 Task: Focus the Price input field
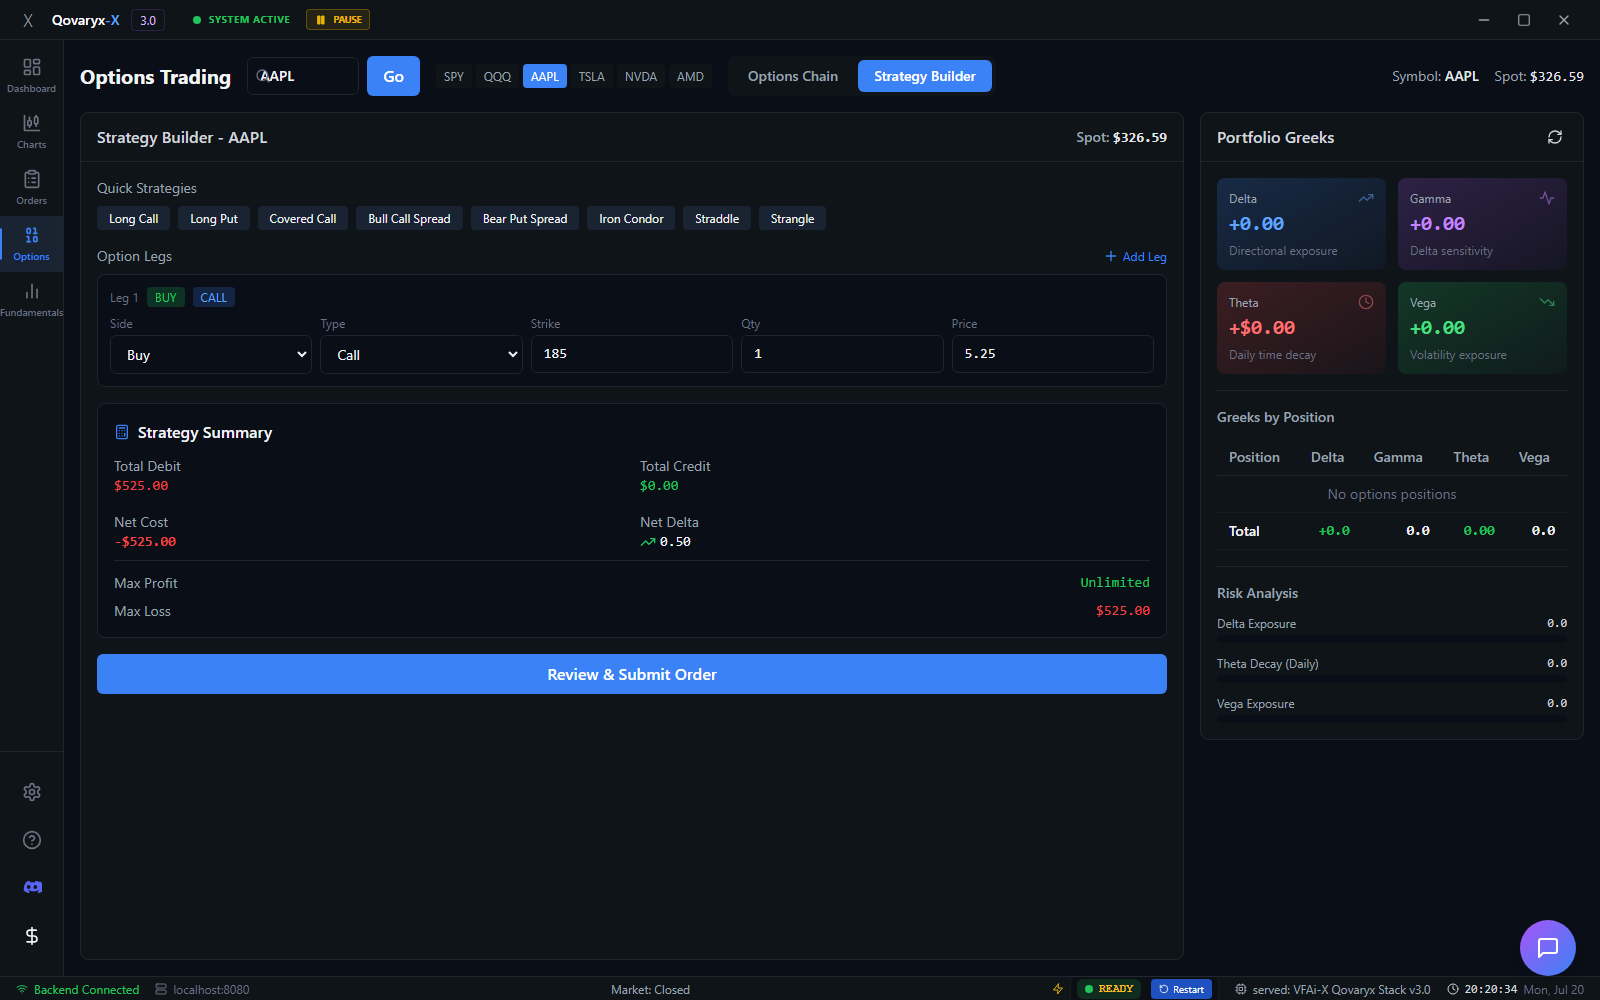pos(1053,354)
